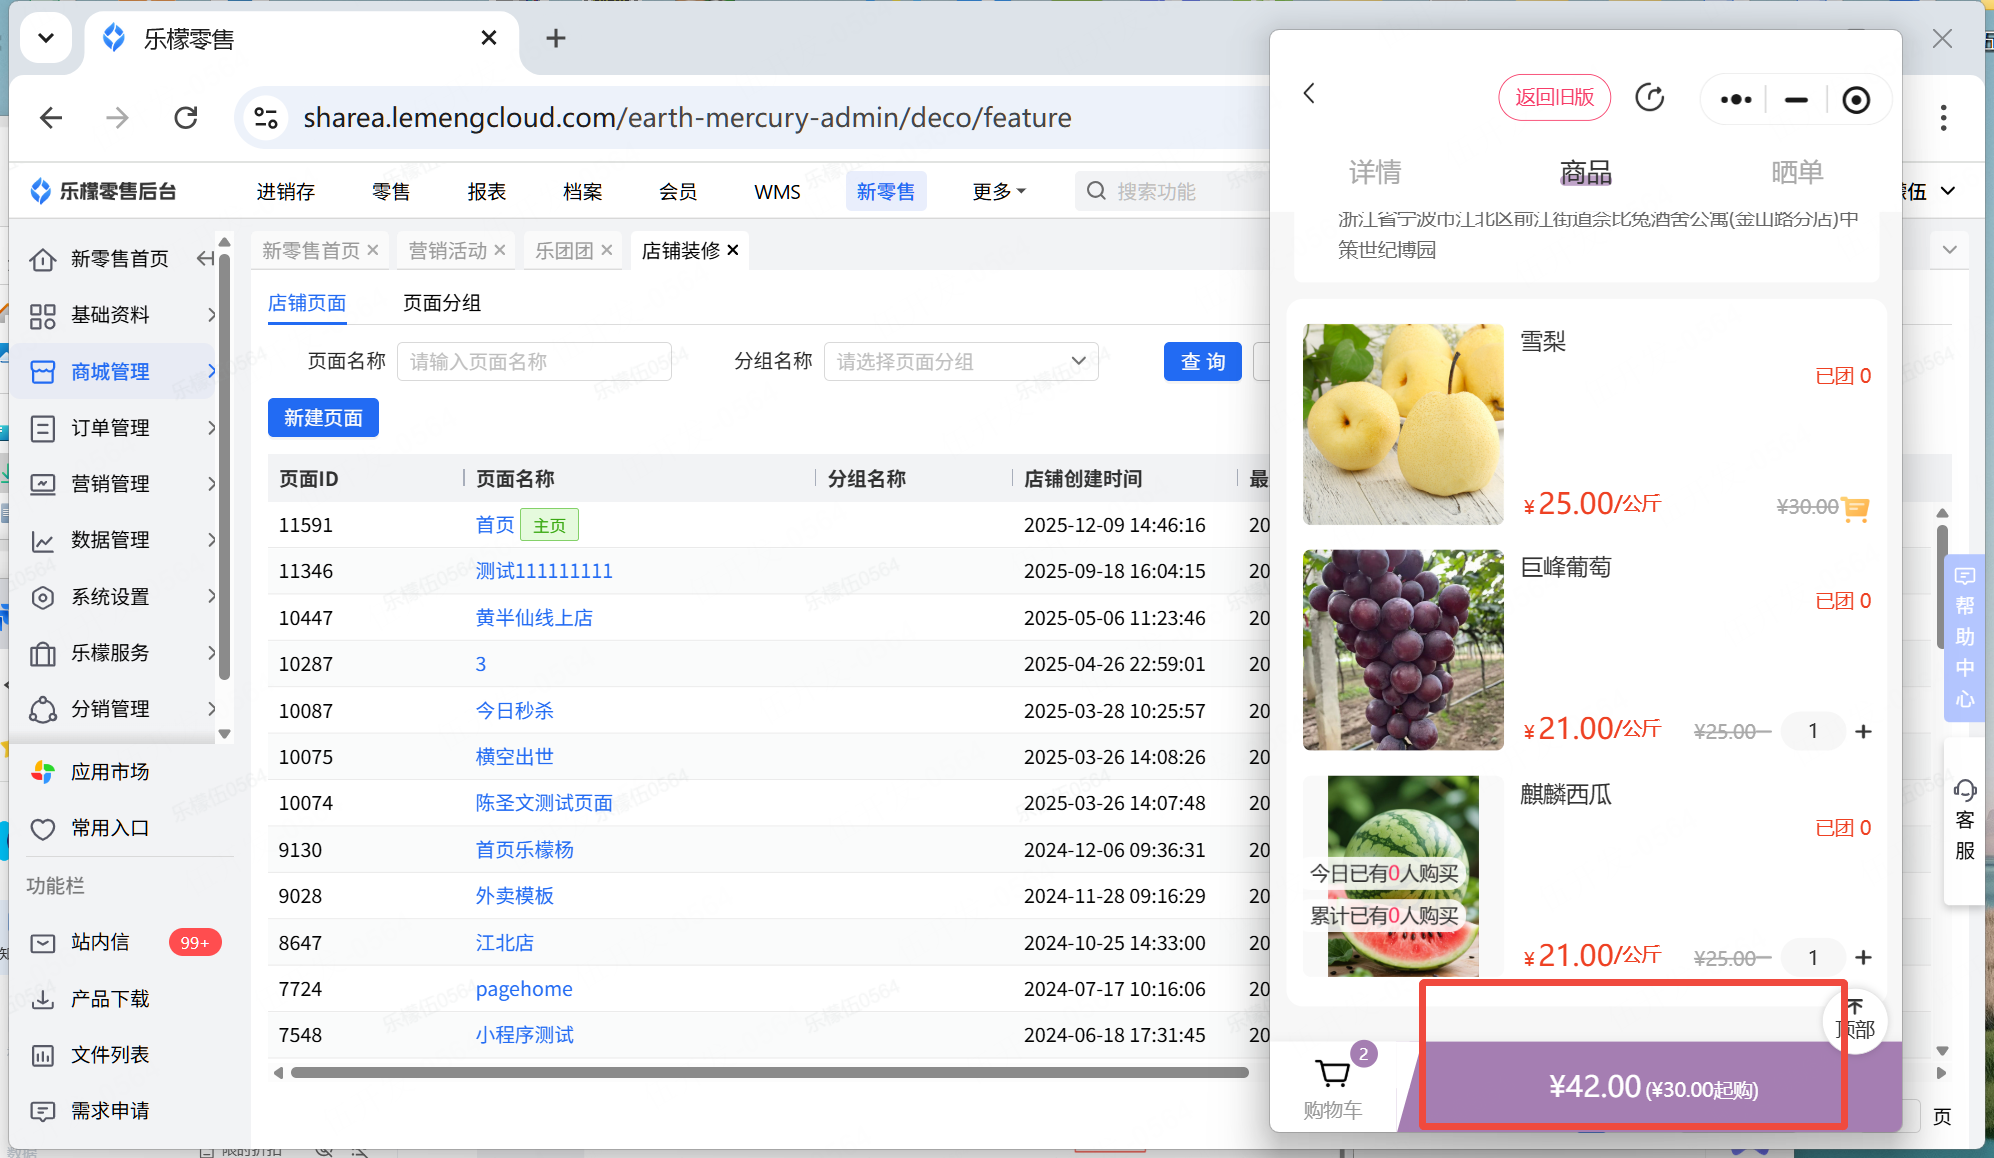Expand the 更多 menu in top navigation
Image resolution: width=1994 pixels, height=1158 pixels.
(x=998, y=191)
